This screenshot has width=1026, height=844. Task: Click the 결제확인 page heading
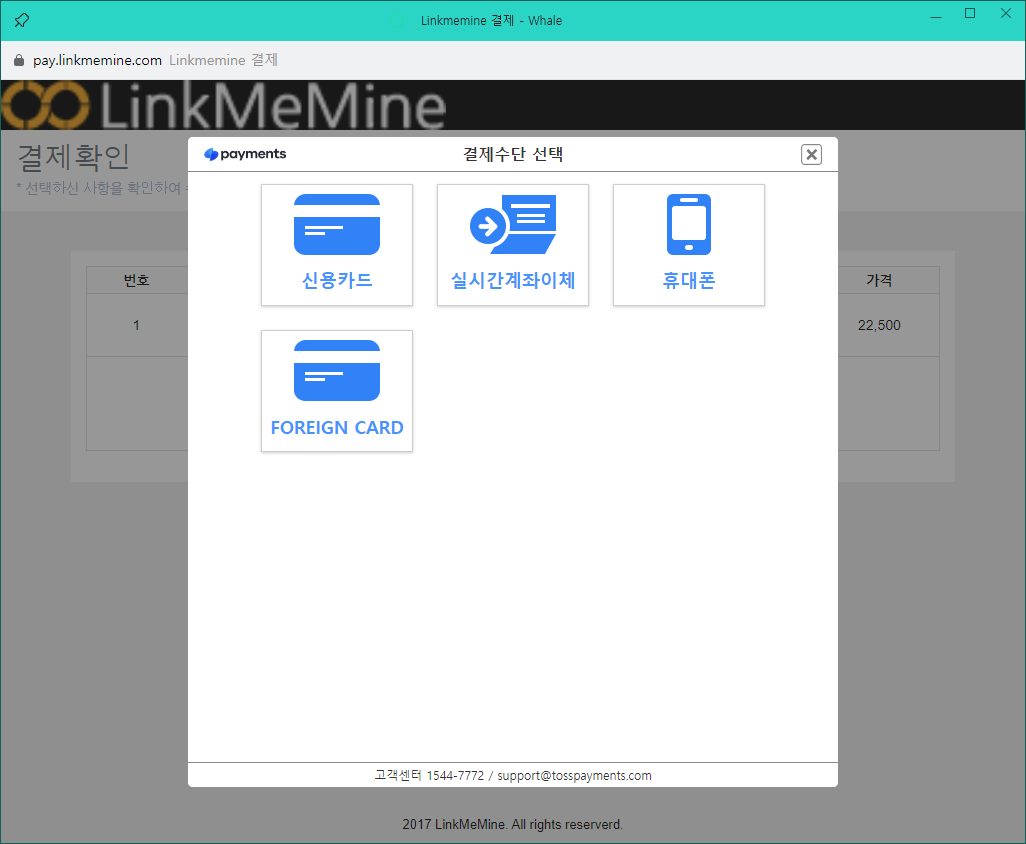coord(74,158)
